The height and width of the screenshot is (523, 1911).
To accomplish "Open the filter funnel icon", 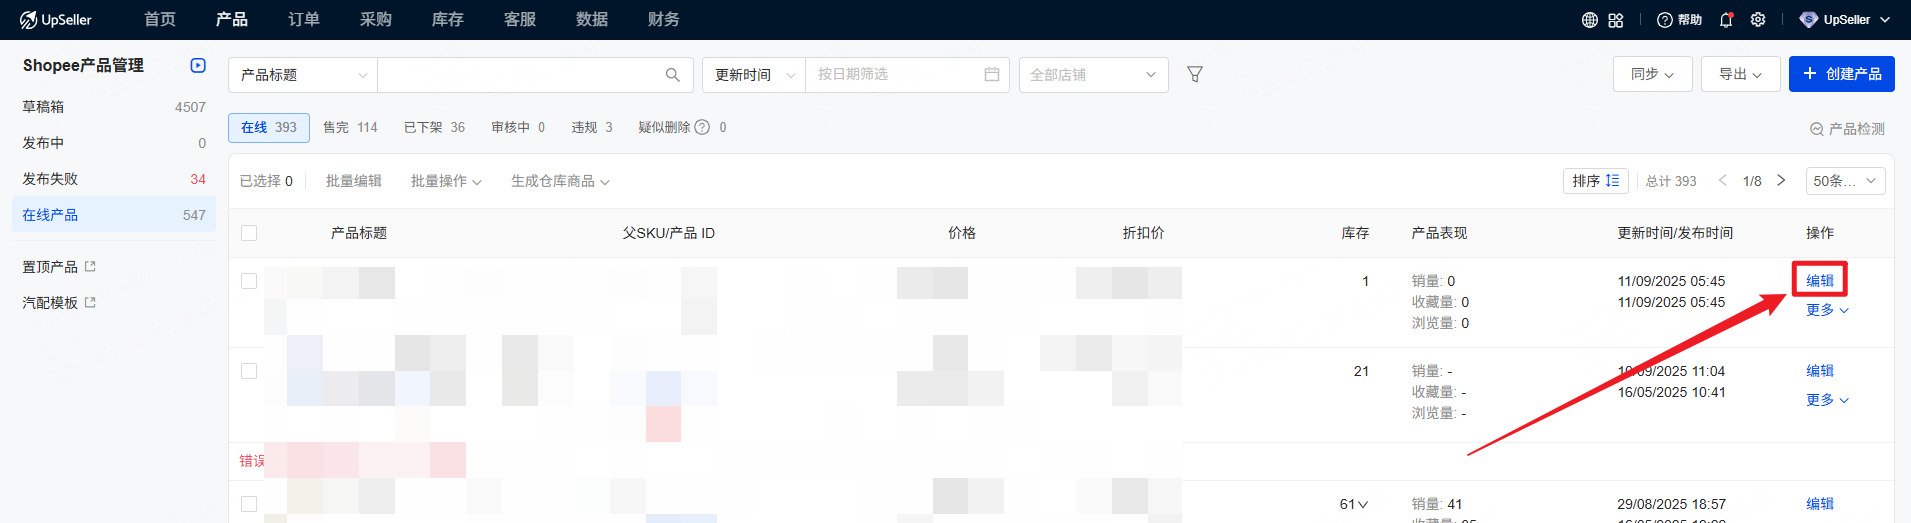I will [1194, 75].
